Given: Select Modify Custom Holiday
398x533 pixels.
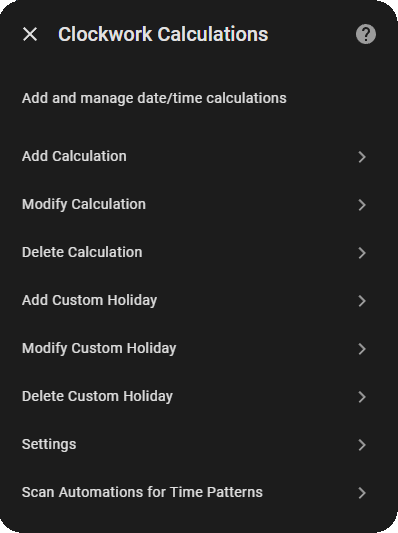Looking at the screenshot, I should pos(199,348).
